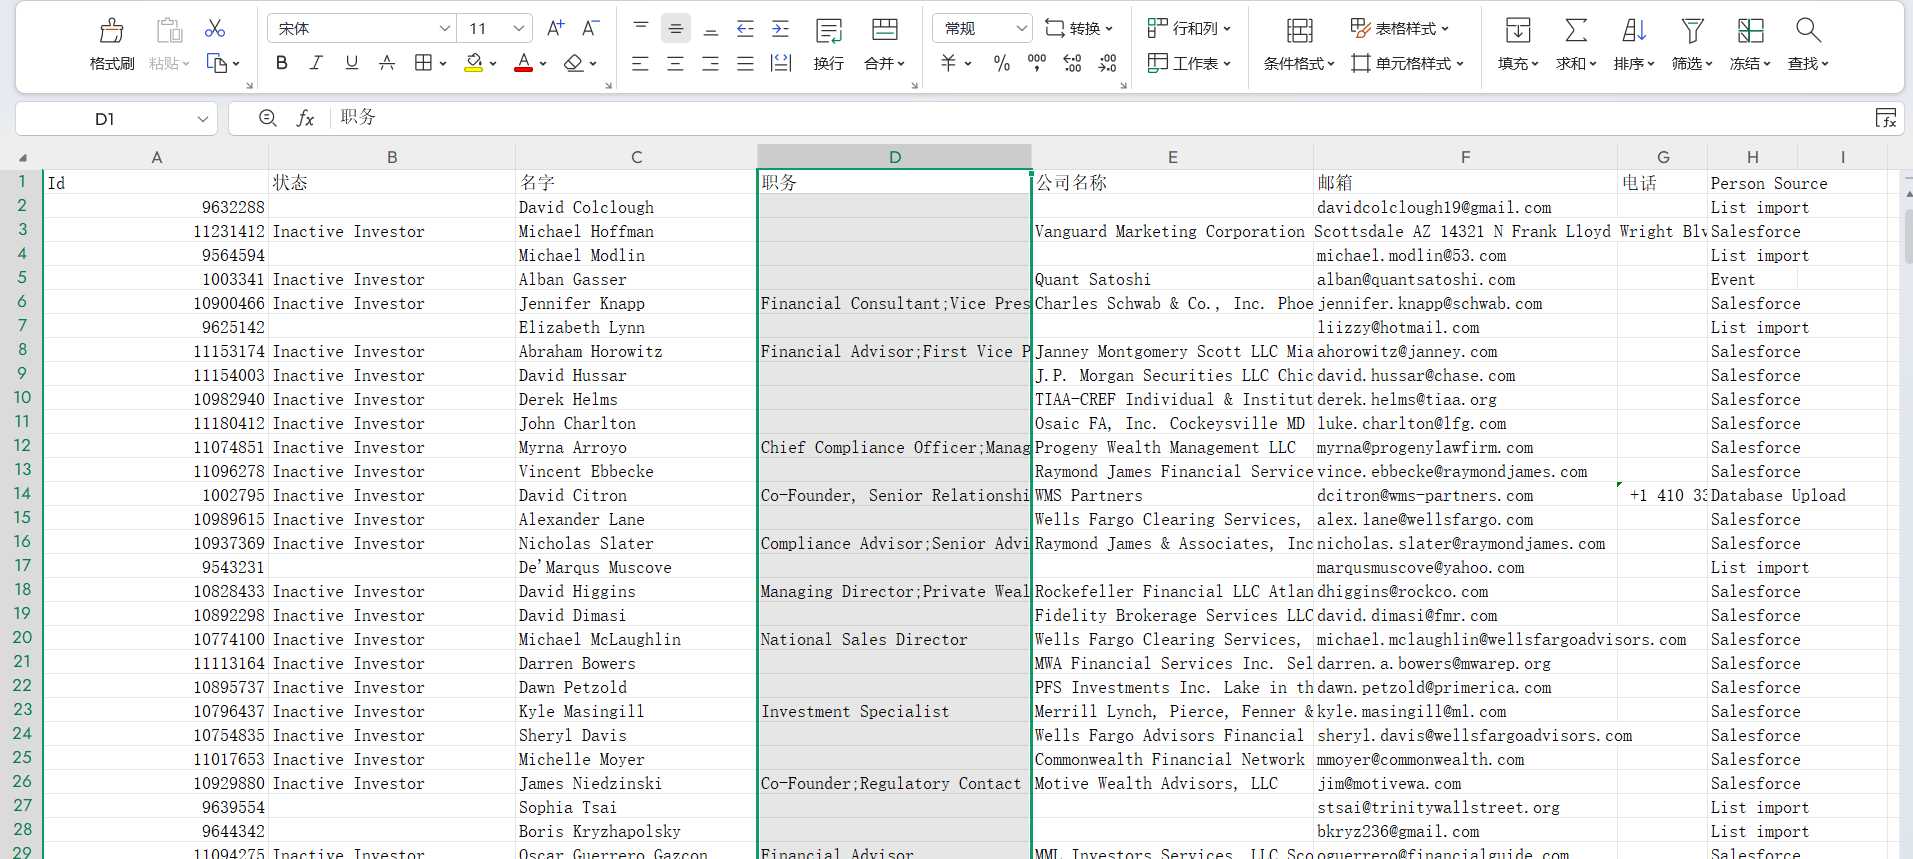The height and width of the screenshot is (859, 1913).
Task: Apply justified horizontal alignment
Action: click(745, 63)
